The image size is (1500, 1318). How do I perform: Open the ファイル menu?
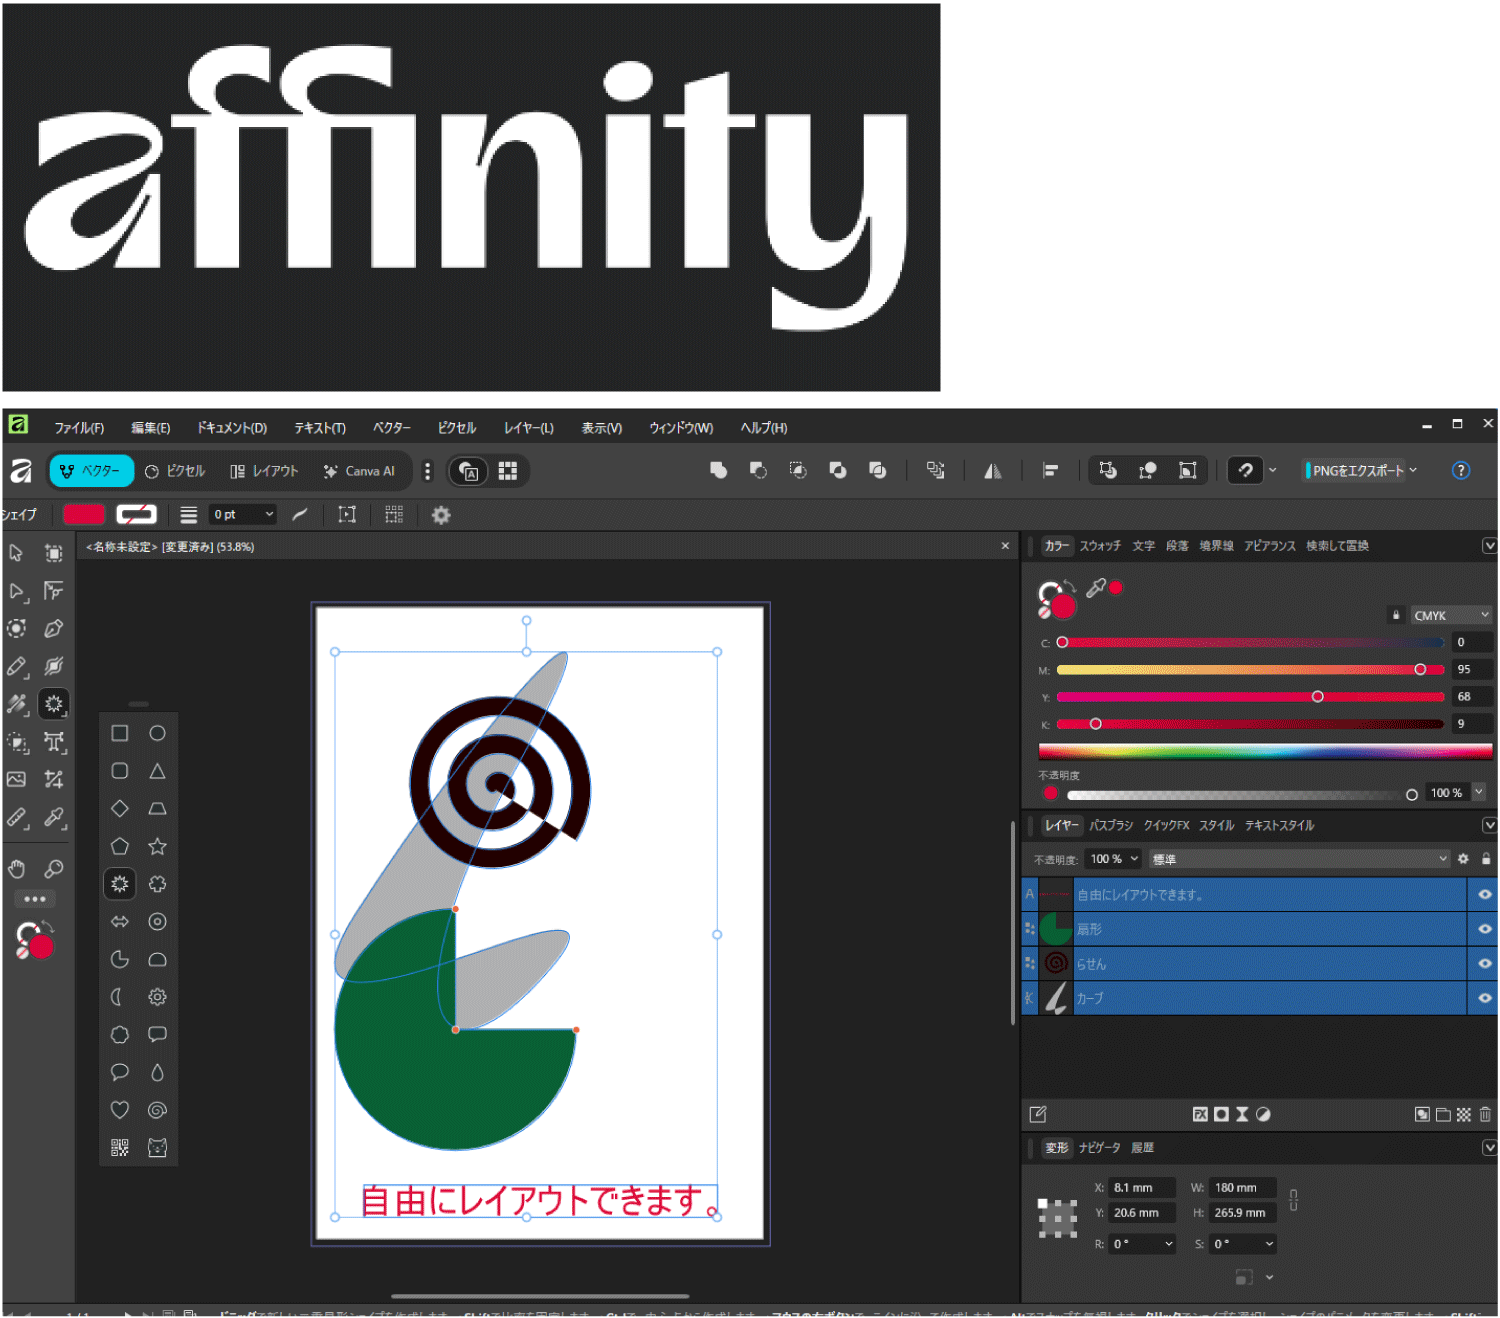point(78,427)
